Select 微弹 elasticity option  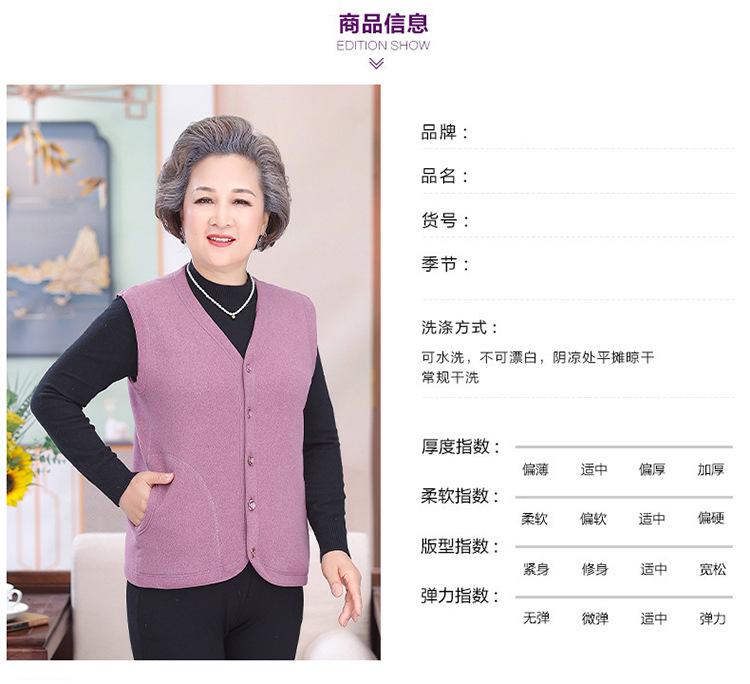[x=595, y=618]
